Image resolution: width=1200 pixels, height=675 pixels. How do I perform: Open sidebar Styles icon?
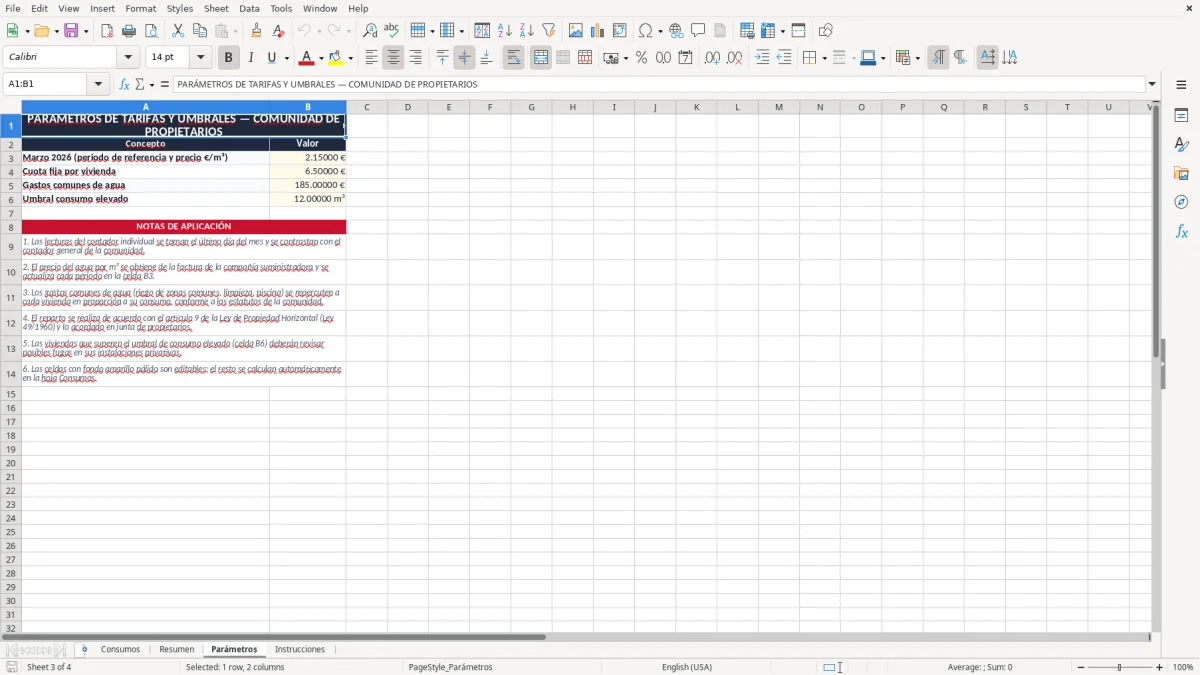[x=1181, y=145]
